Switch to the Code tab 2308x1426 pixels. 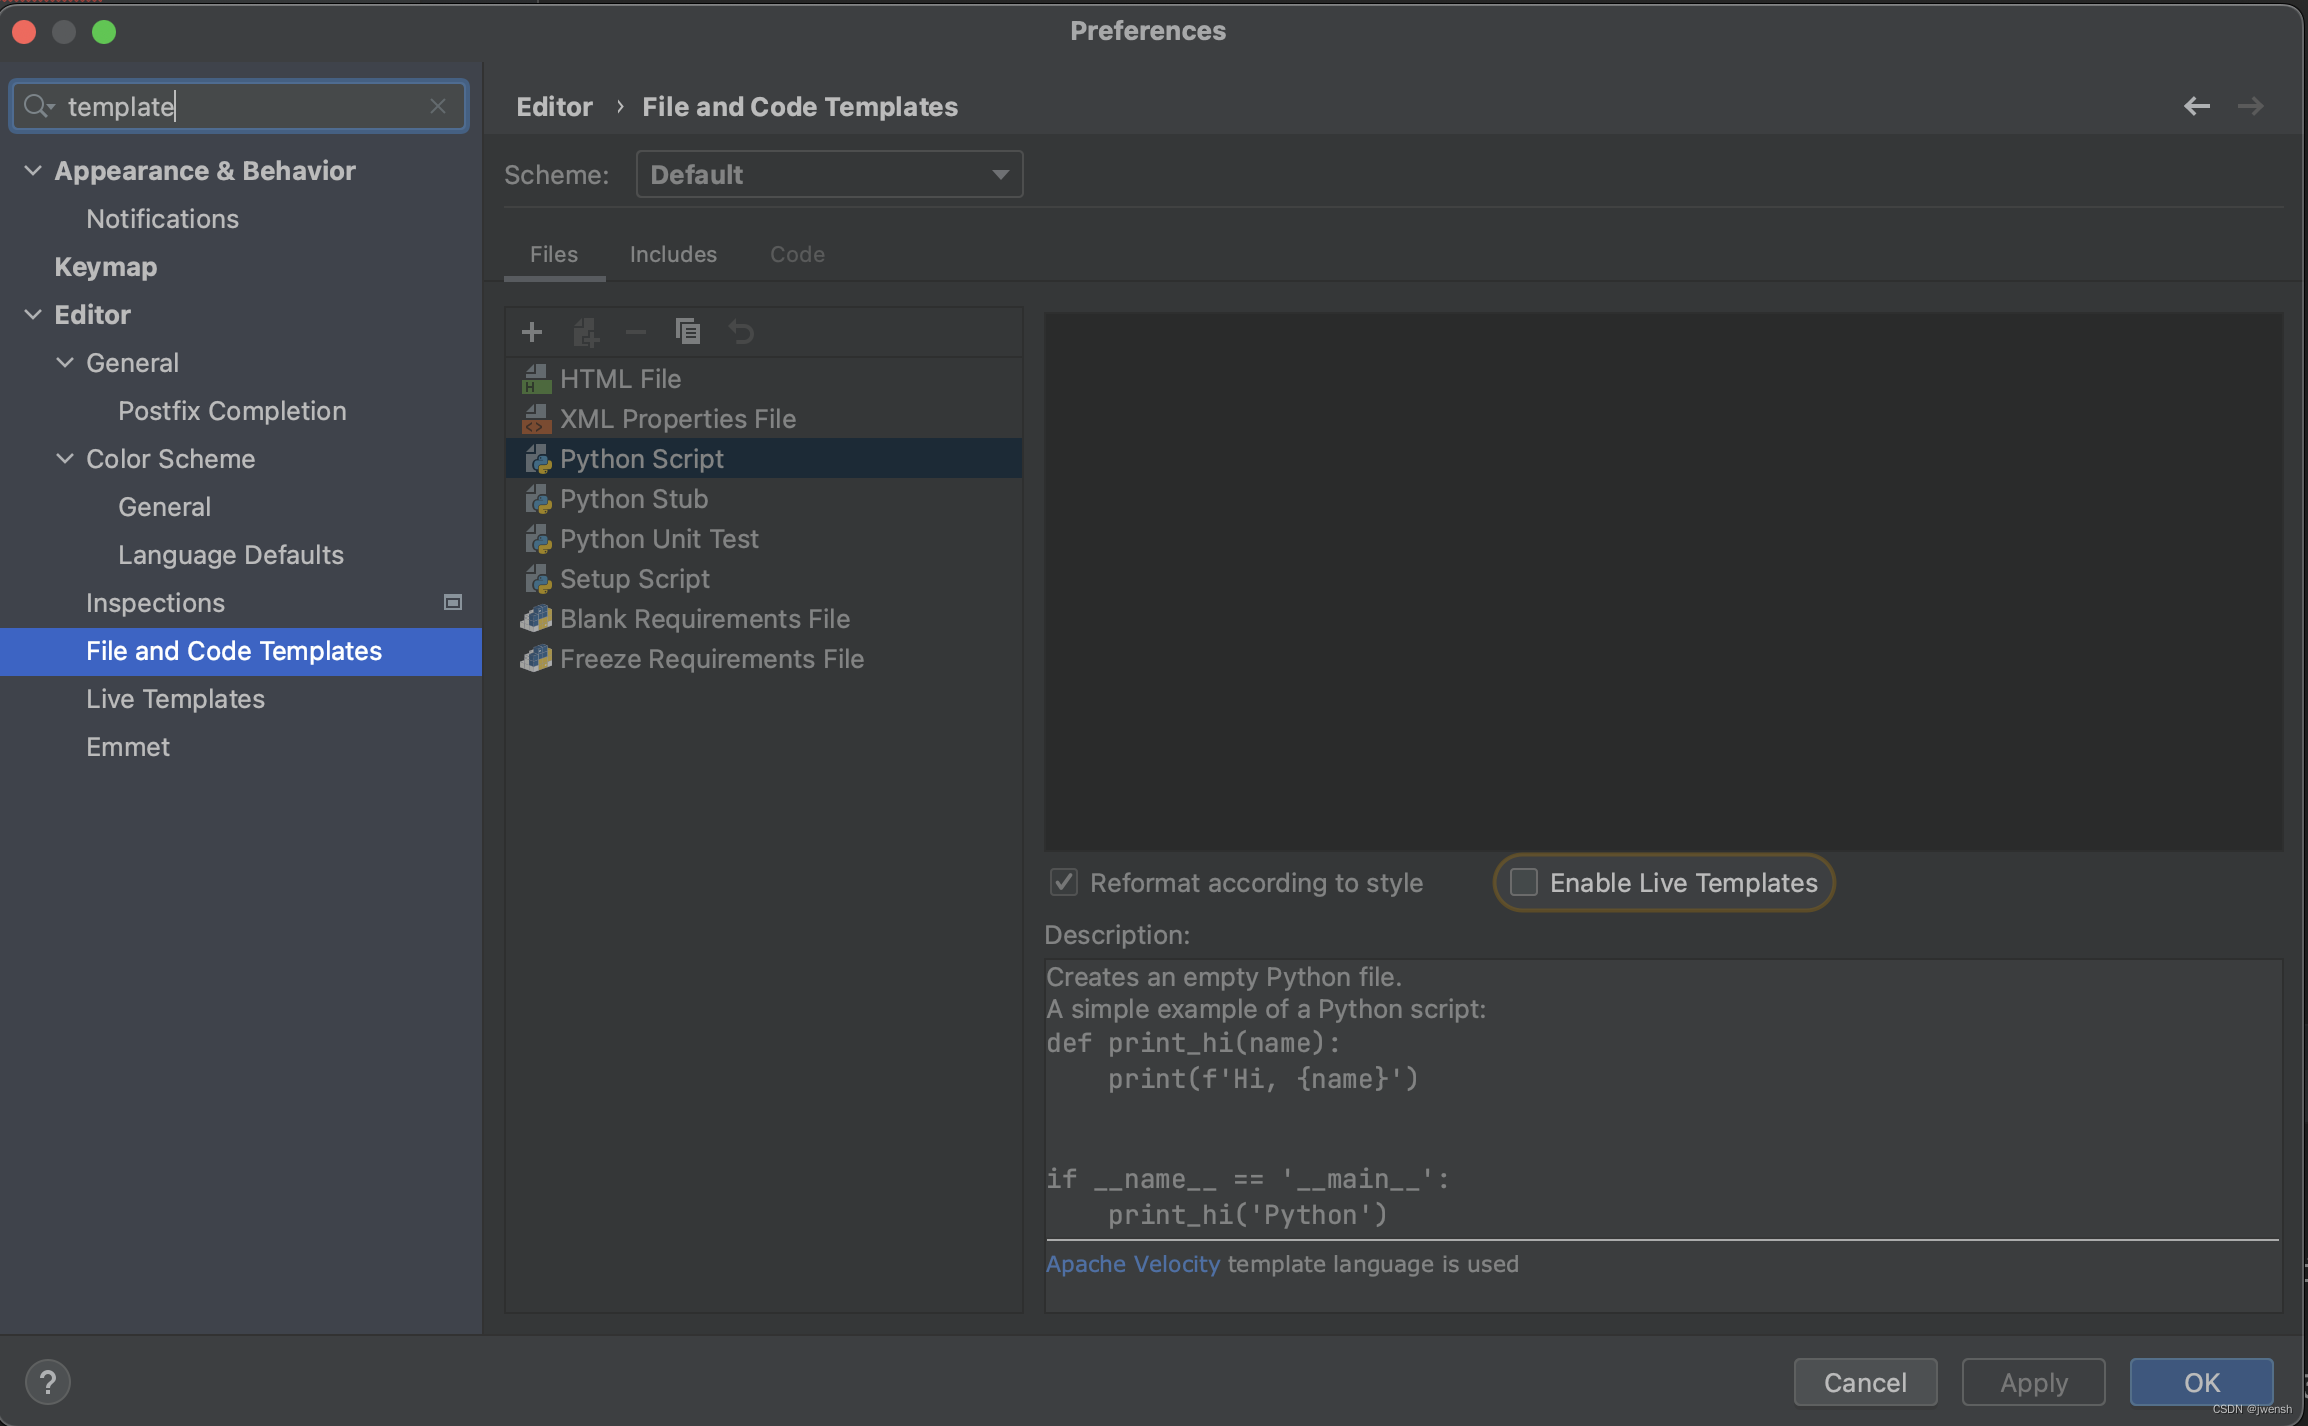coord(797,254)
